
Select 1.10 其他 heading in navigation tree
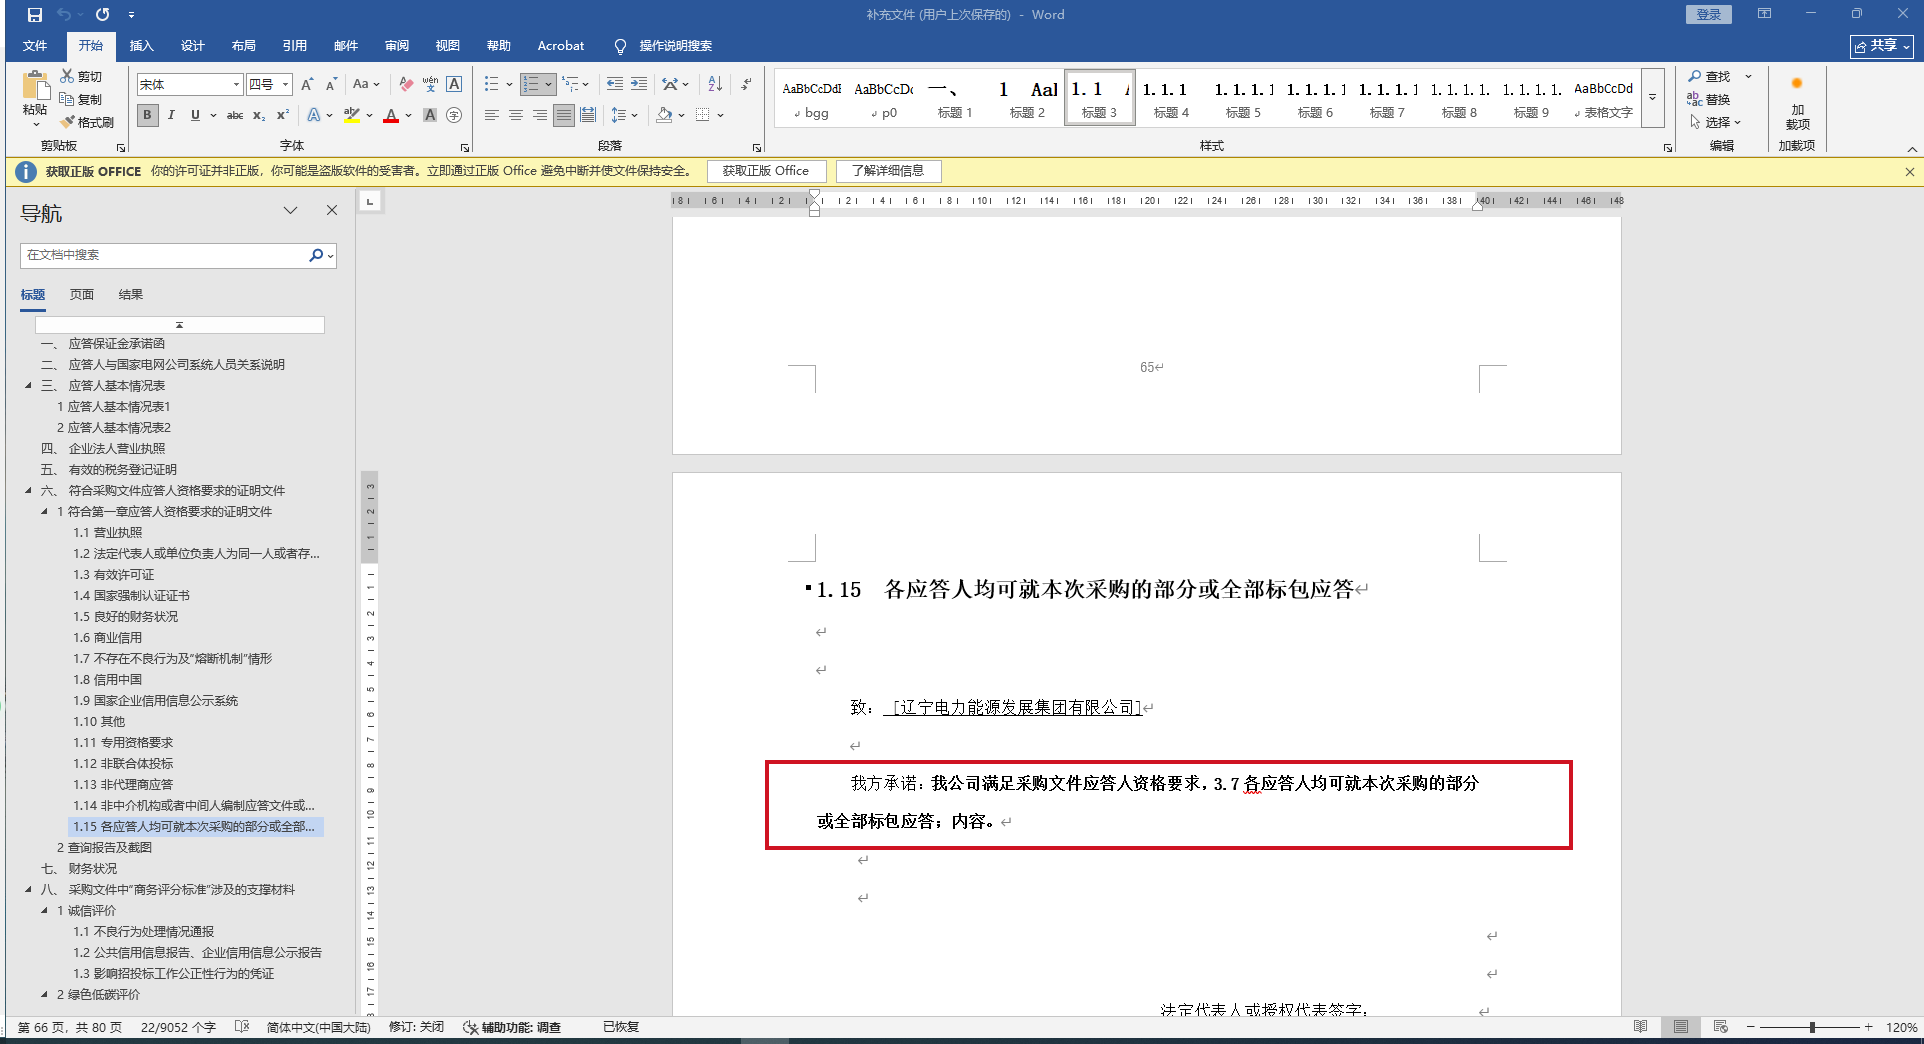click(x=99, y=721)
